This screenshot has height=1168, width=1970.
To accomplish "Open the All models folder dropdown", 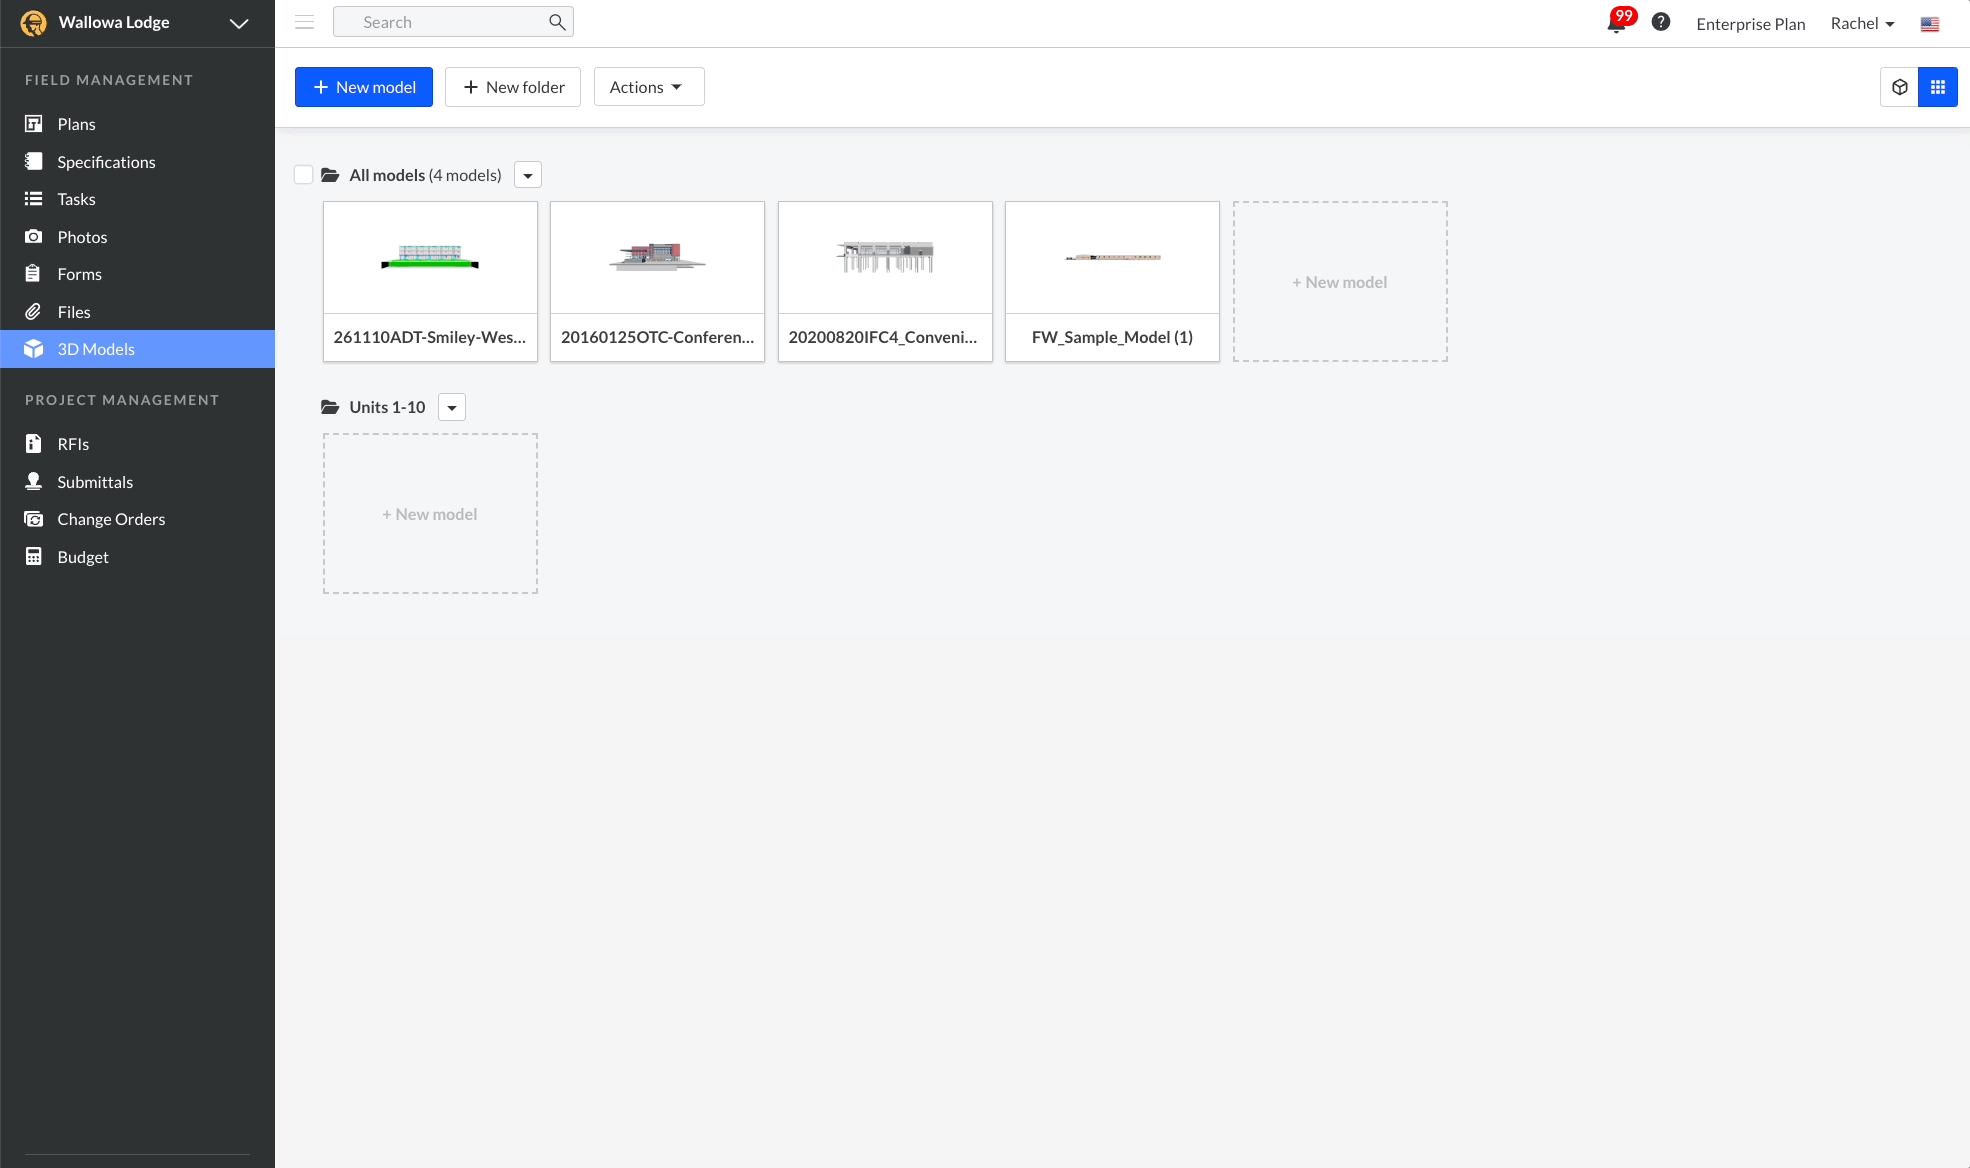I will point(527,174).
